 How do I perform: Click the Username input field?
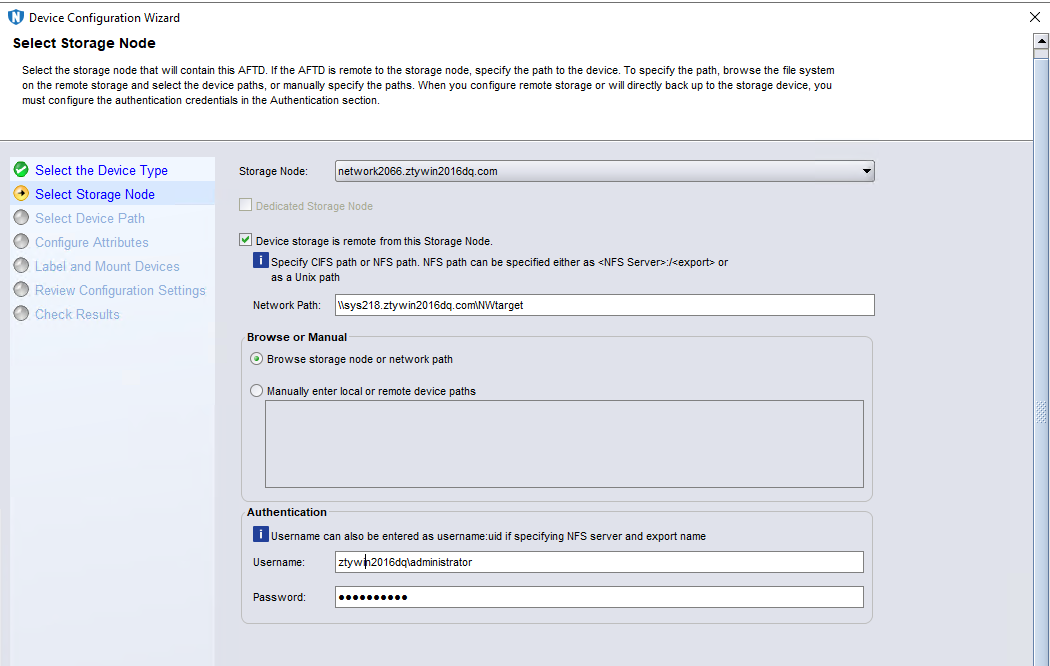point(599,562)
